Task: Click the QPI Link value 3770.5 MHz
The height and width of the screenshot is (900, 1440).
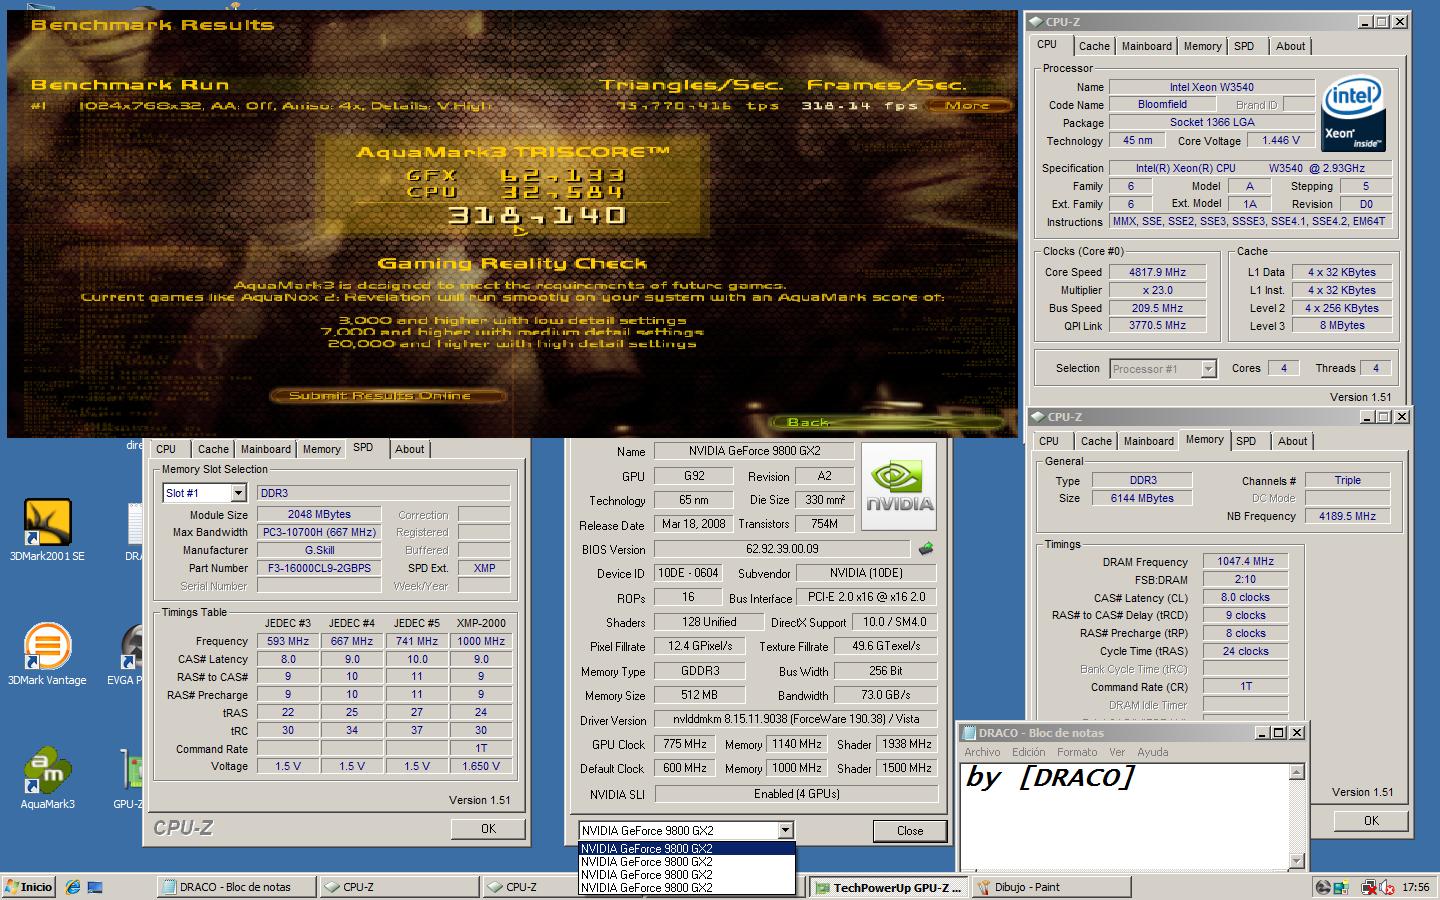Action: [1157, 325]
